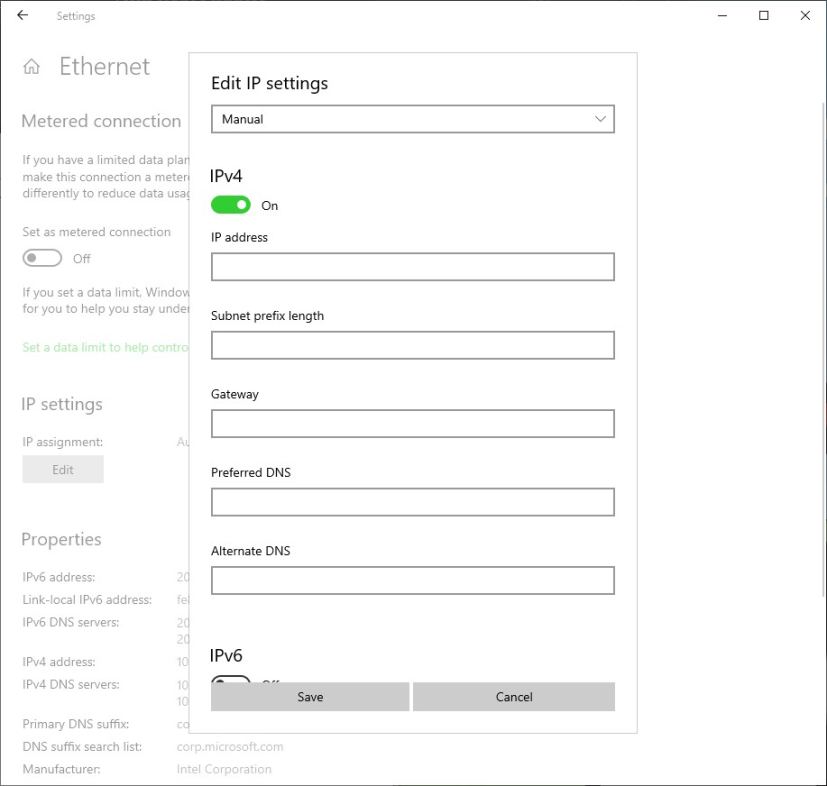Maximize the Settings window
Image resolution: width=827 pixels, height=786 pixels.
pos(762,15)
